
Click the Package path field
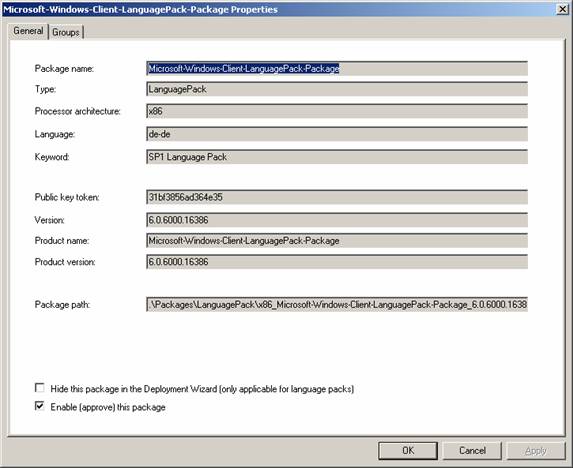(x=337, y=304)
